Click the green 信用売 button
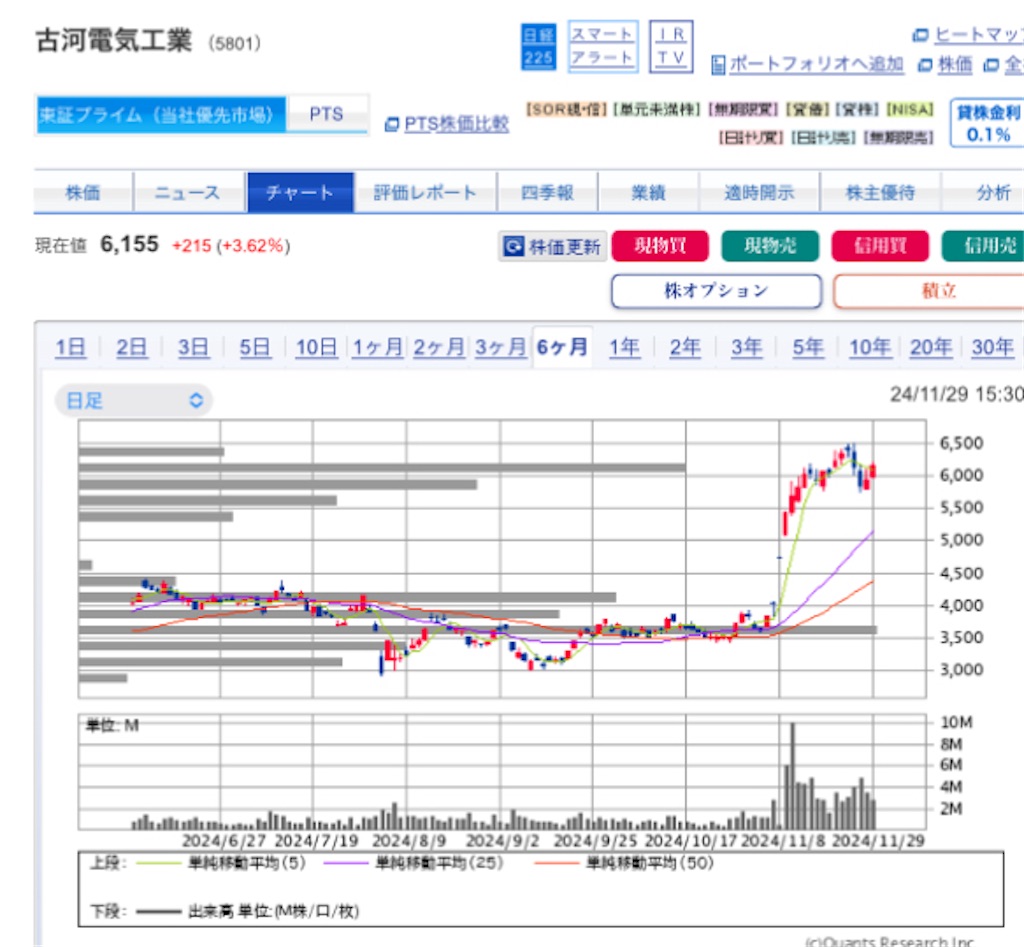This screenshot has height=947, width=1024. [x=985, y=246]
